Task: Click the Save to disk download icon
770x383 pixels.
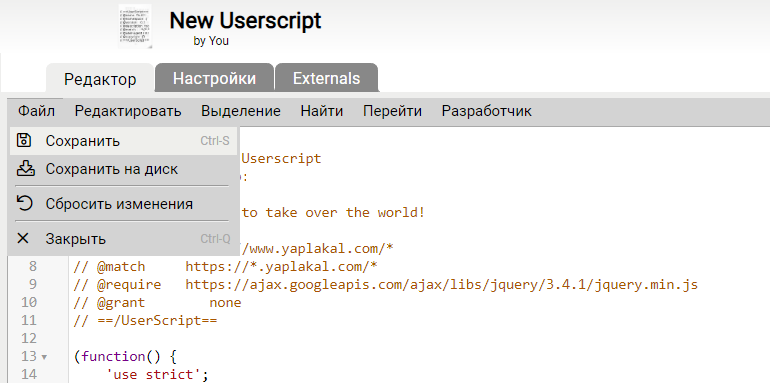Action: [x=25, y=169]
